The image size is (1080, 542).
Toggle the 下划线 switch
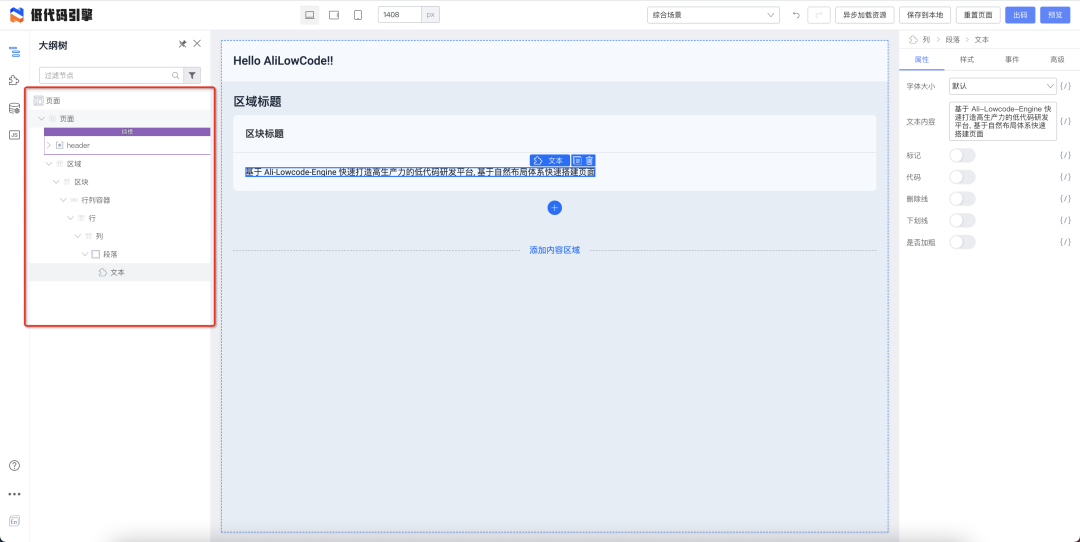click(x=962, y=220)
